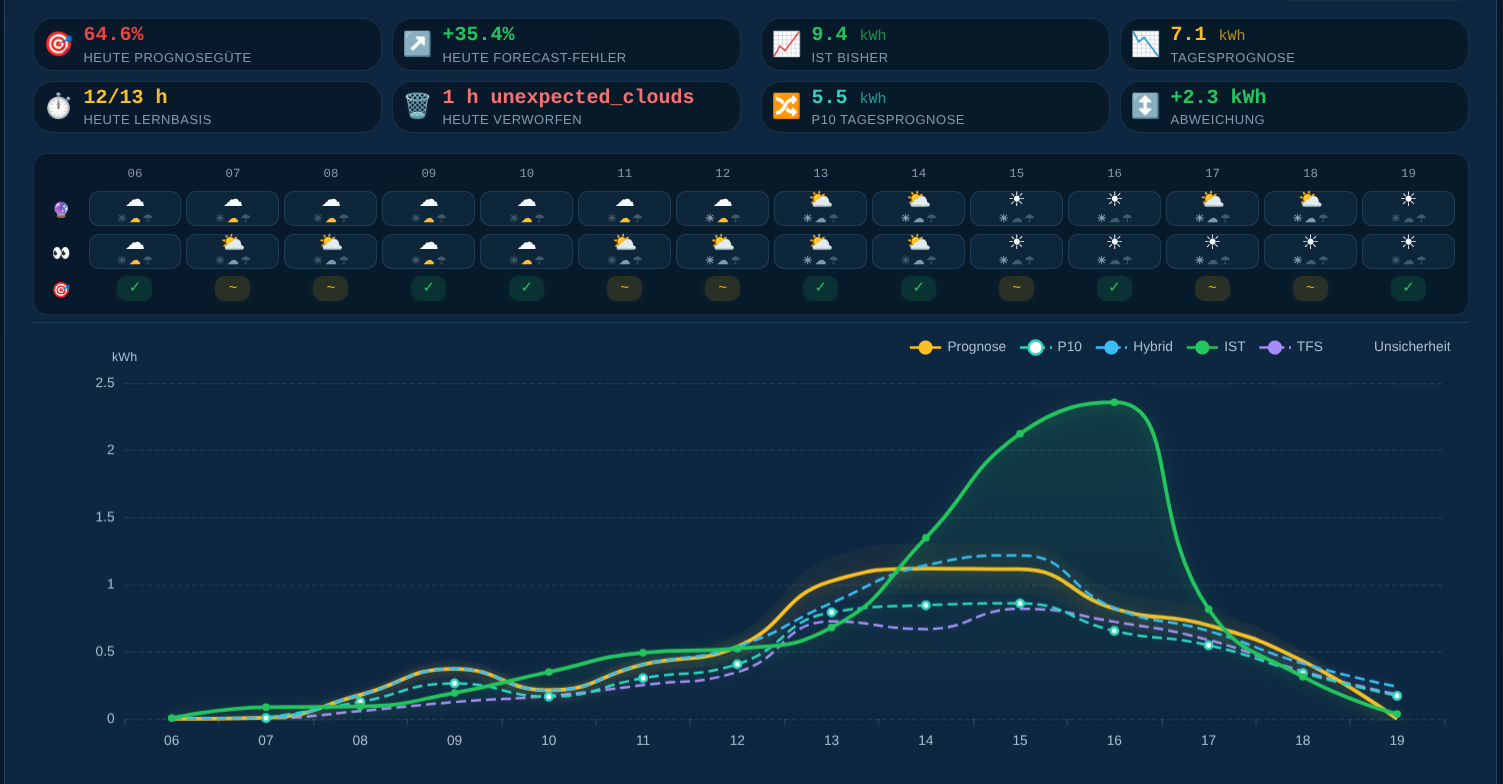Toggle the Prognose series in the legend
The height and width of the screenshot is (784, 1503).
click(958, 347)
